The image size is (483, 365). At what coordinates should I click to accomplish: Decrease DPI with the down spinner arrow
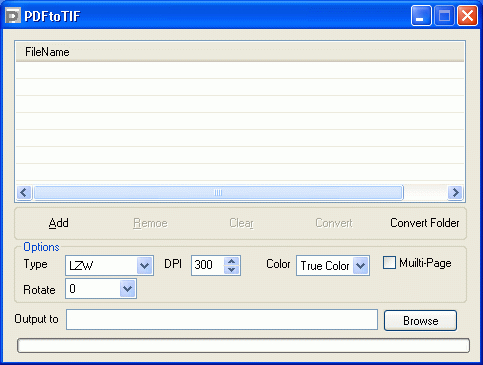click(x=232, y=270)
